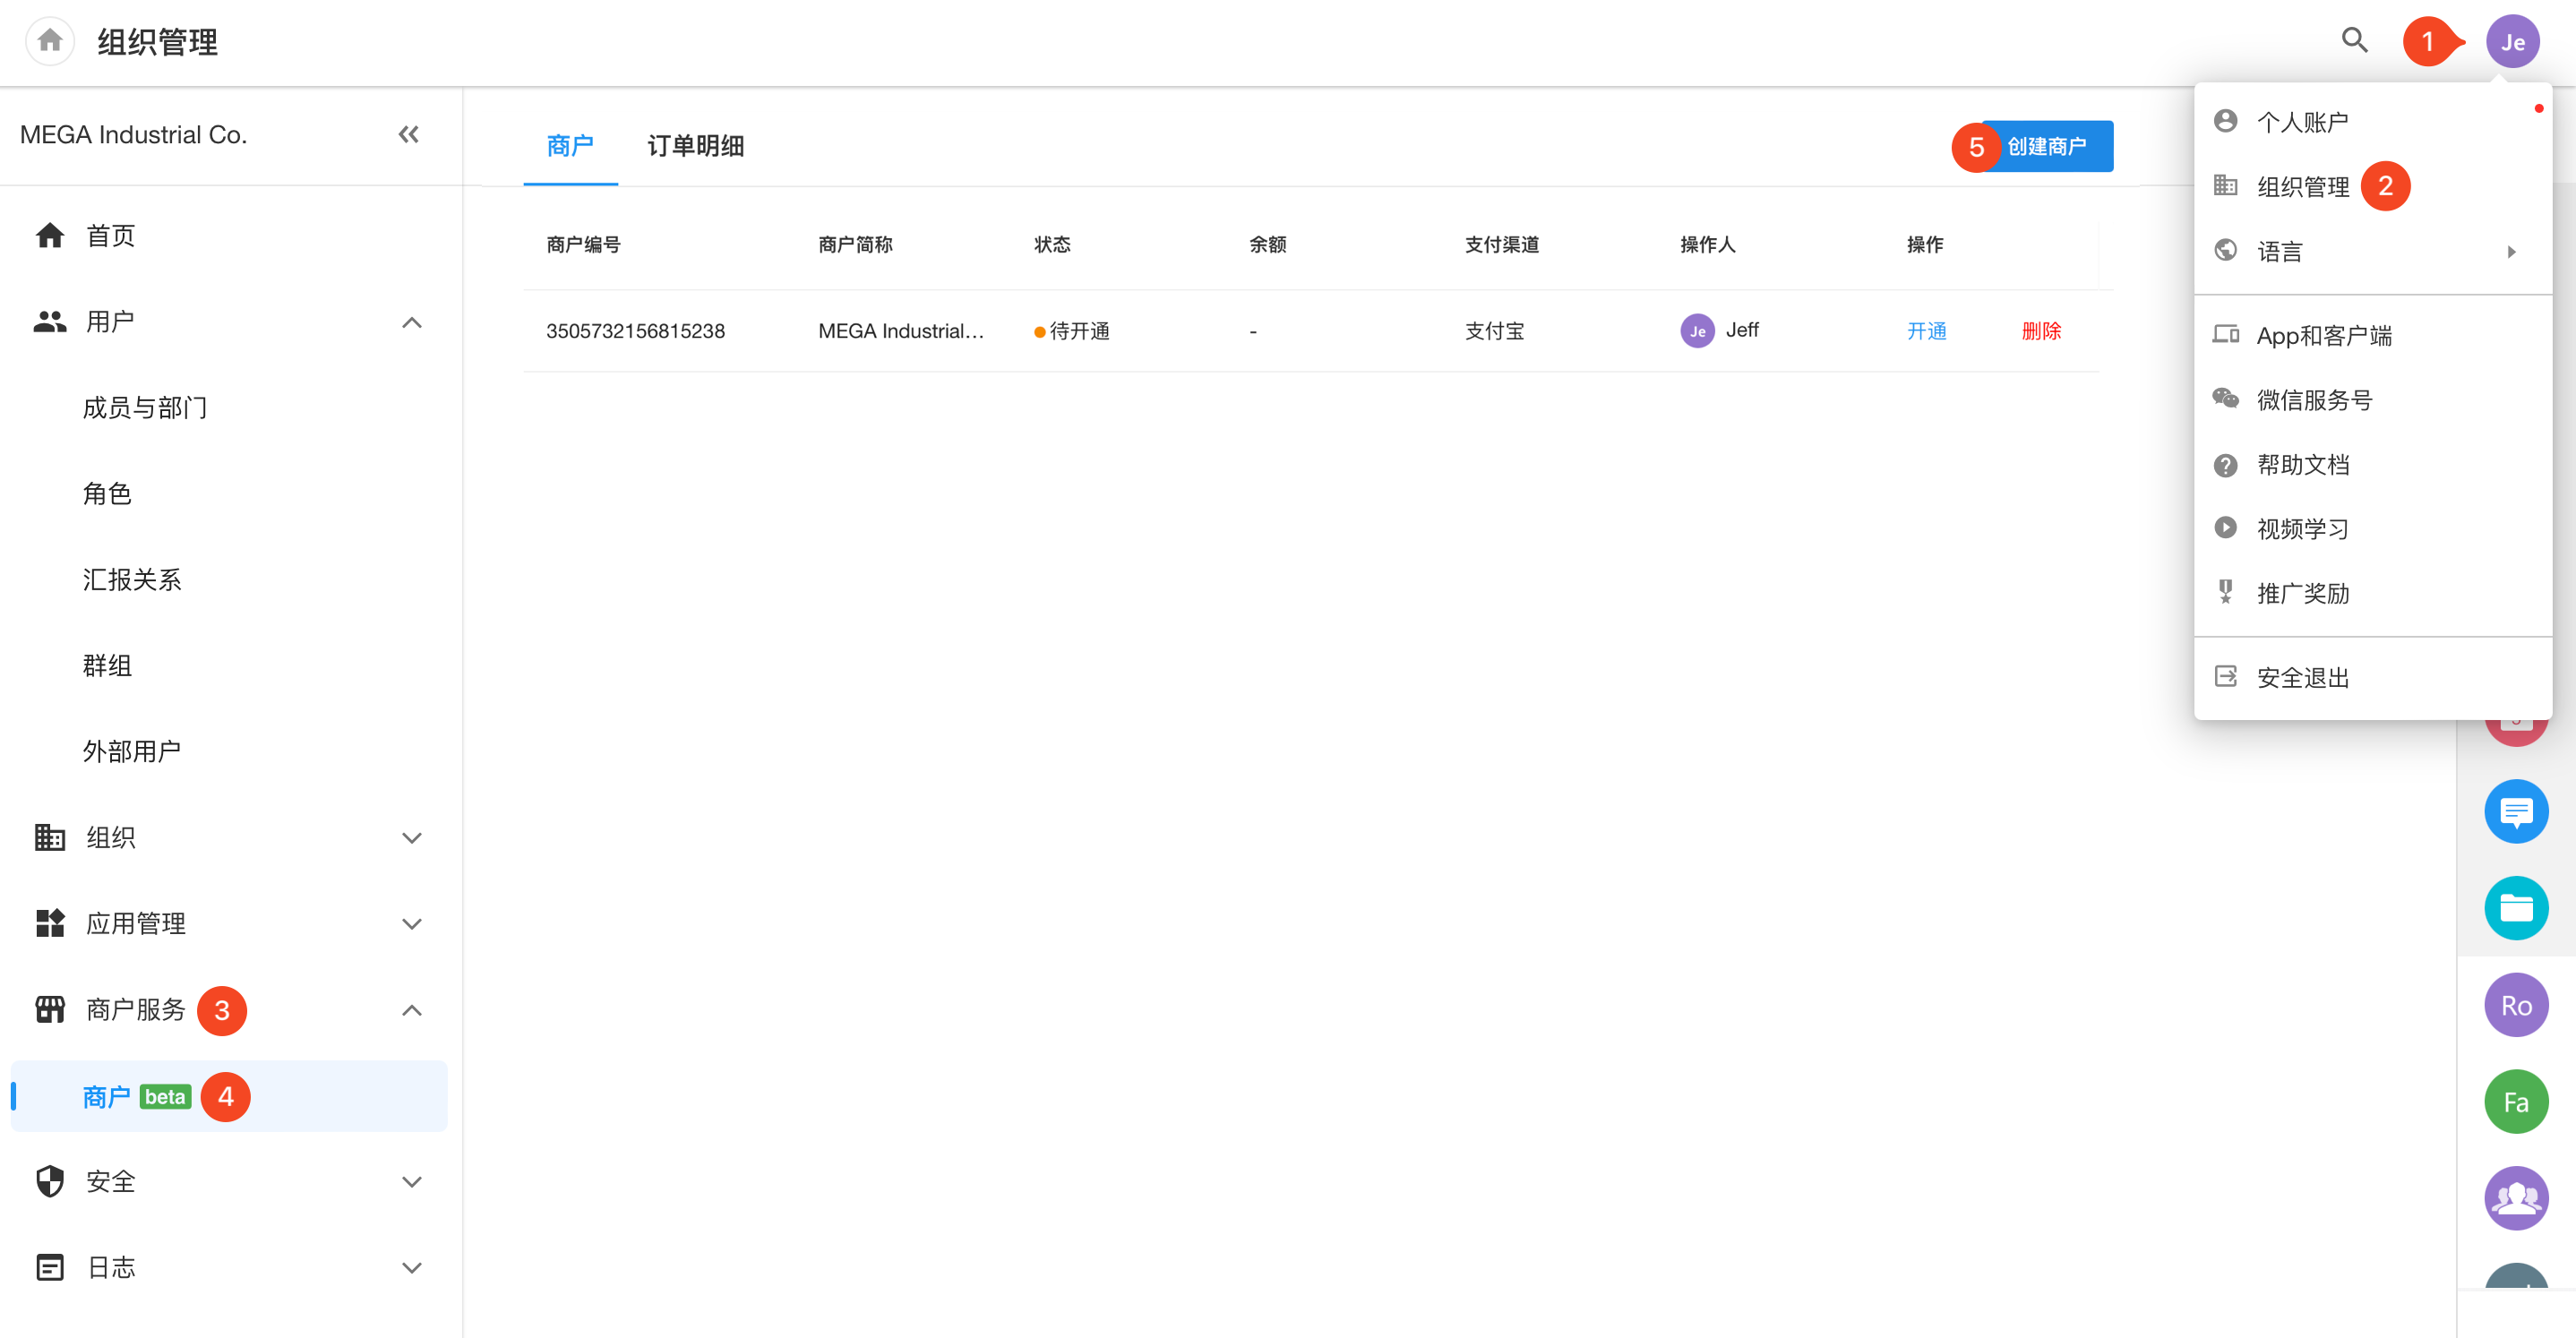Open the teal folder icon
The height and width of the screenshot is (1338, 2576).
click(x=2515, y=908)
